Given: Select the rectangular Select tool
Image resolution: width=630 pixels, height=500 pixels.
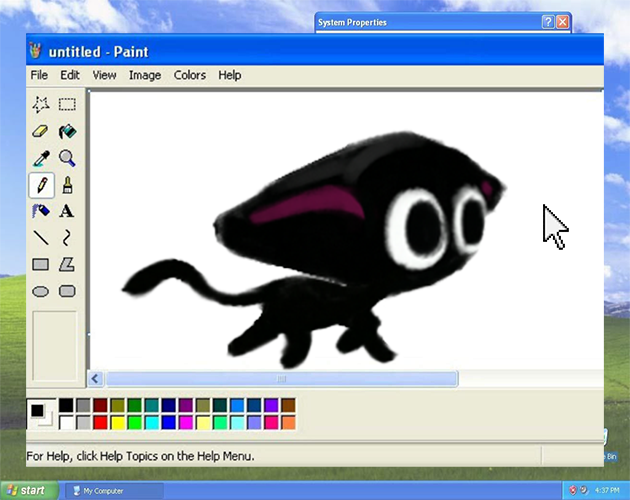Looking at the screenshot, I should tap(67, 105).
